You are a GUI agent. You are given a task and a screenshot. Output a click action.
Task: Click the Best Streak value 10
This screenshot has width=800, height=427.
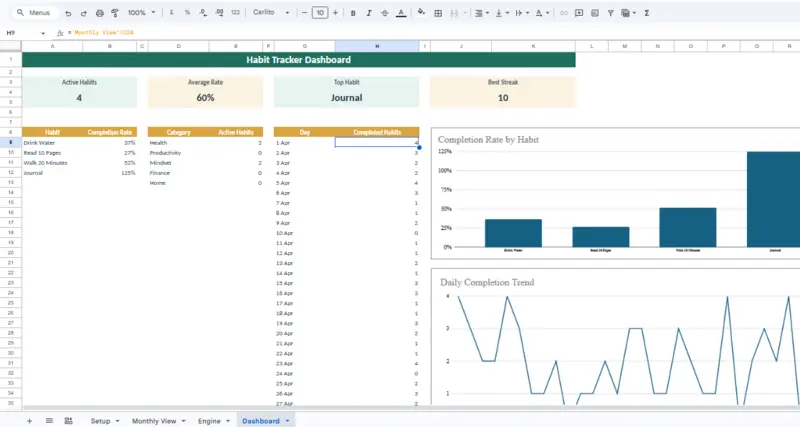pyautogui.click(x=503, y=97)
